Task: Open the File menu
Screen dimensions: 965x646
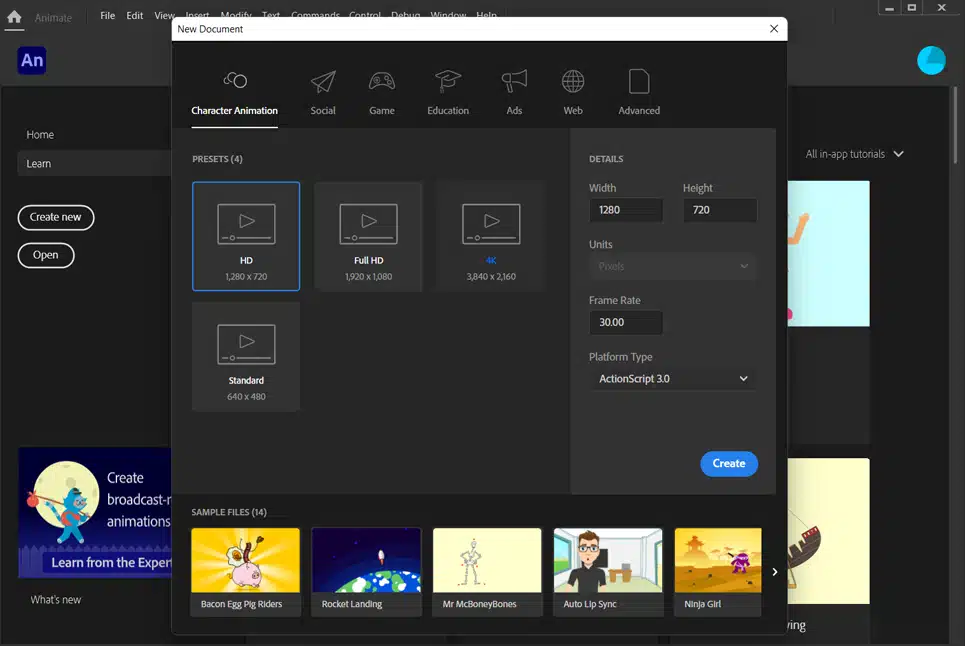Action: point(107,15)
